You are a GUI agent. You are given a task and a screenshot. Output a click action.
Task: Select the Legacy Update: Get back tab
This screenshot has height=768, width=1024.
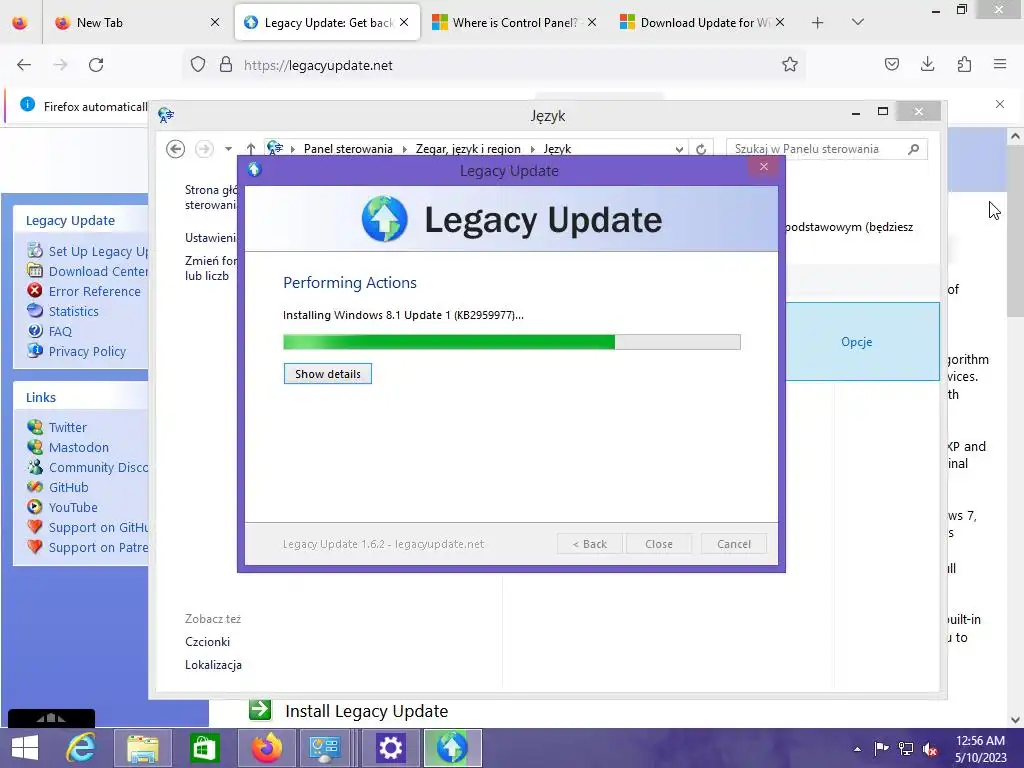pos(327,23)
